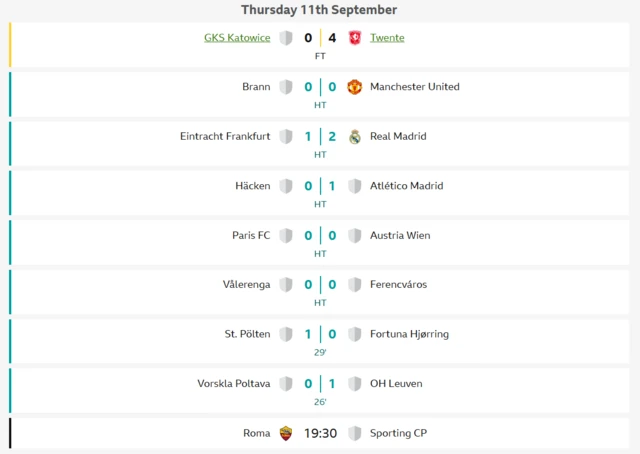Viewport: 640px width, 454px height.
Task: Click Atlético Madrid placeholder shield badge
Action: pos(354,186)
